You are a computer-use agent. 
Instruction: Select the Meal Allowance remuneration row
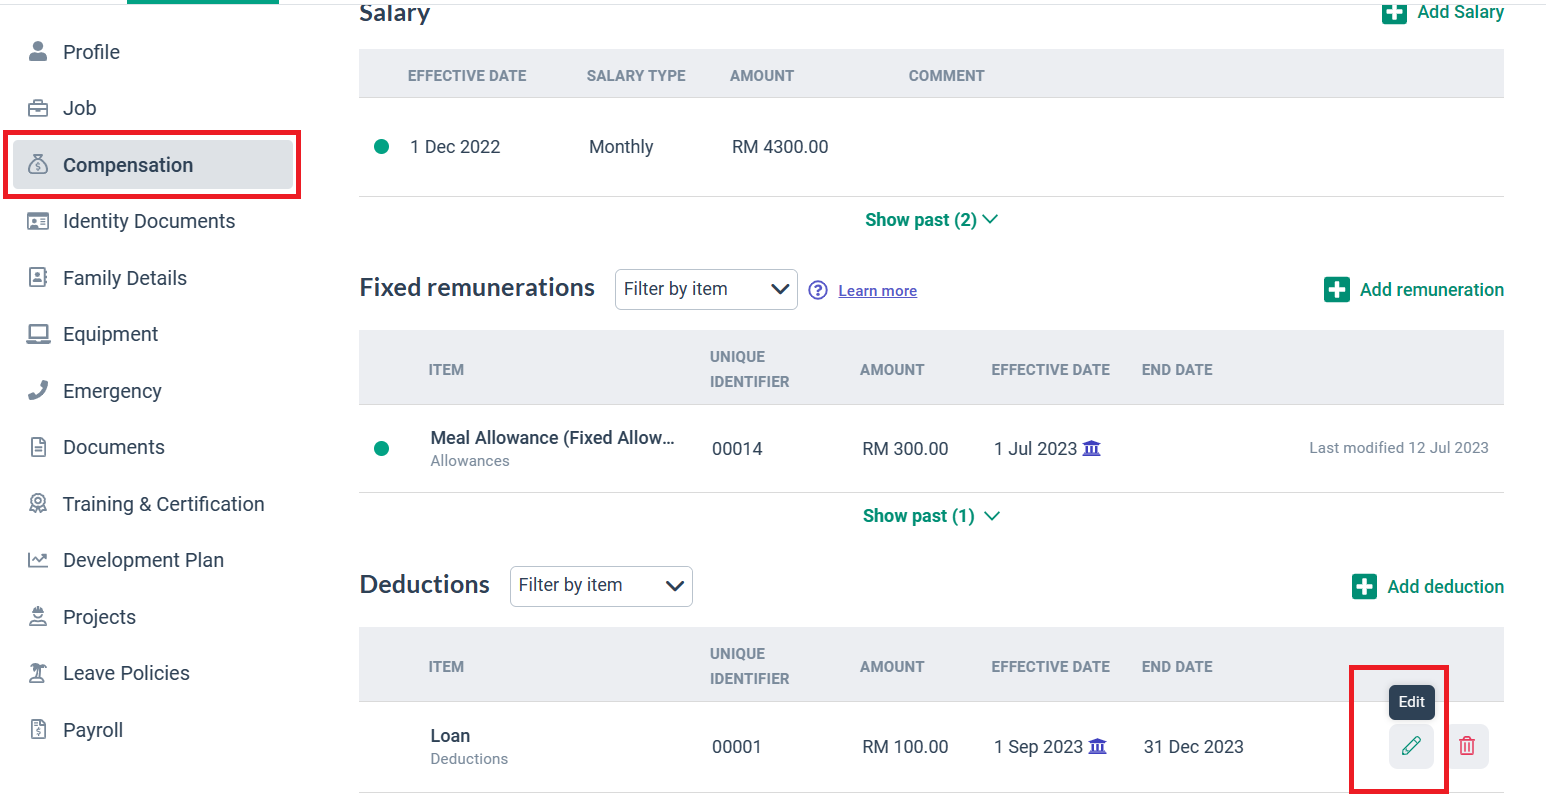[x=552, y=447]
